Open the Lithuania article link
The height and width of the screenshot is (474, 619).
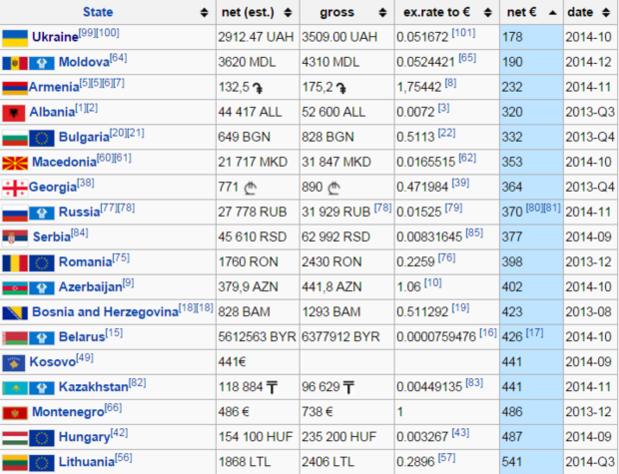[x=87, y=462]
